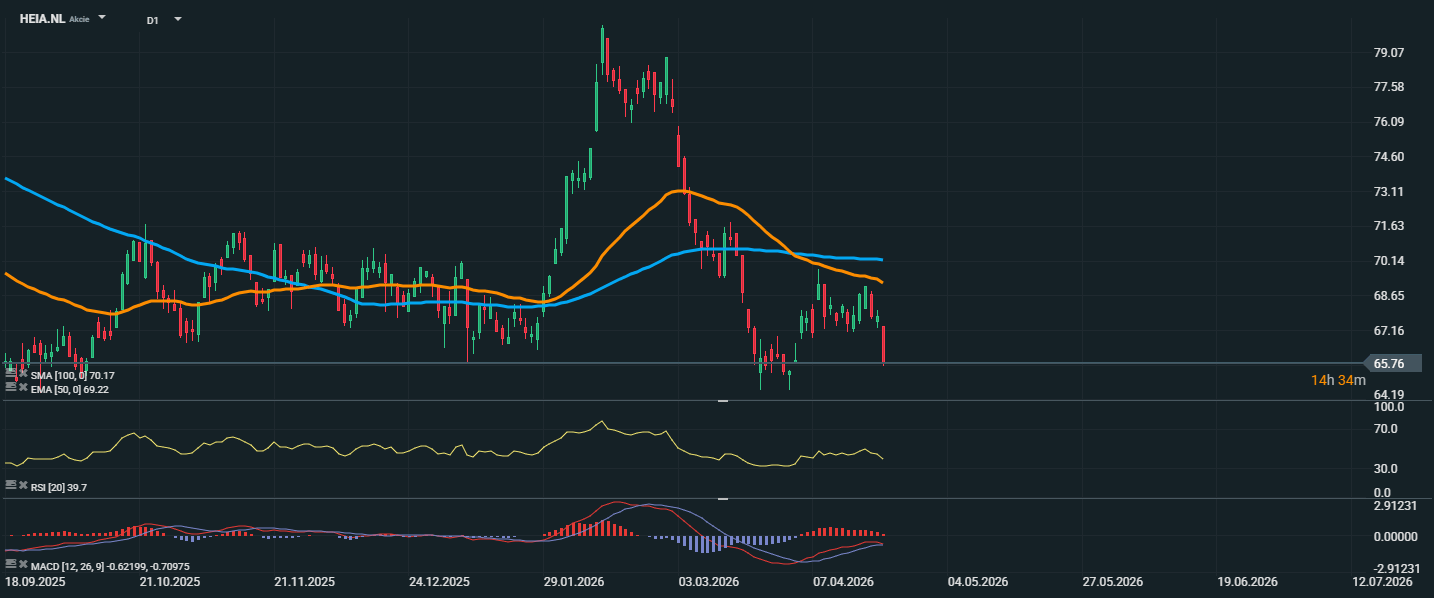This screenshot has height=598, width=1434.
Task: Click the 14h 34m candle countdown timer
Action: pos(1338,380)
